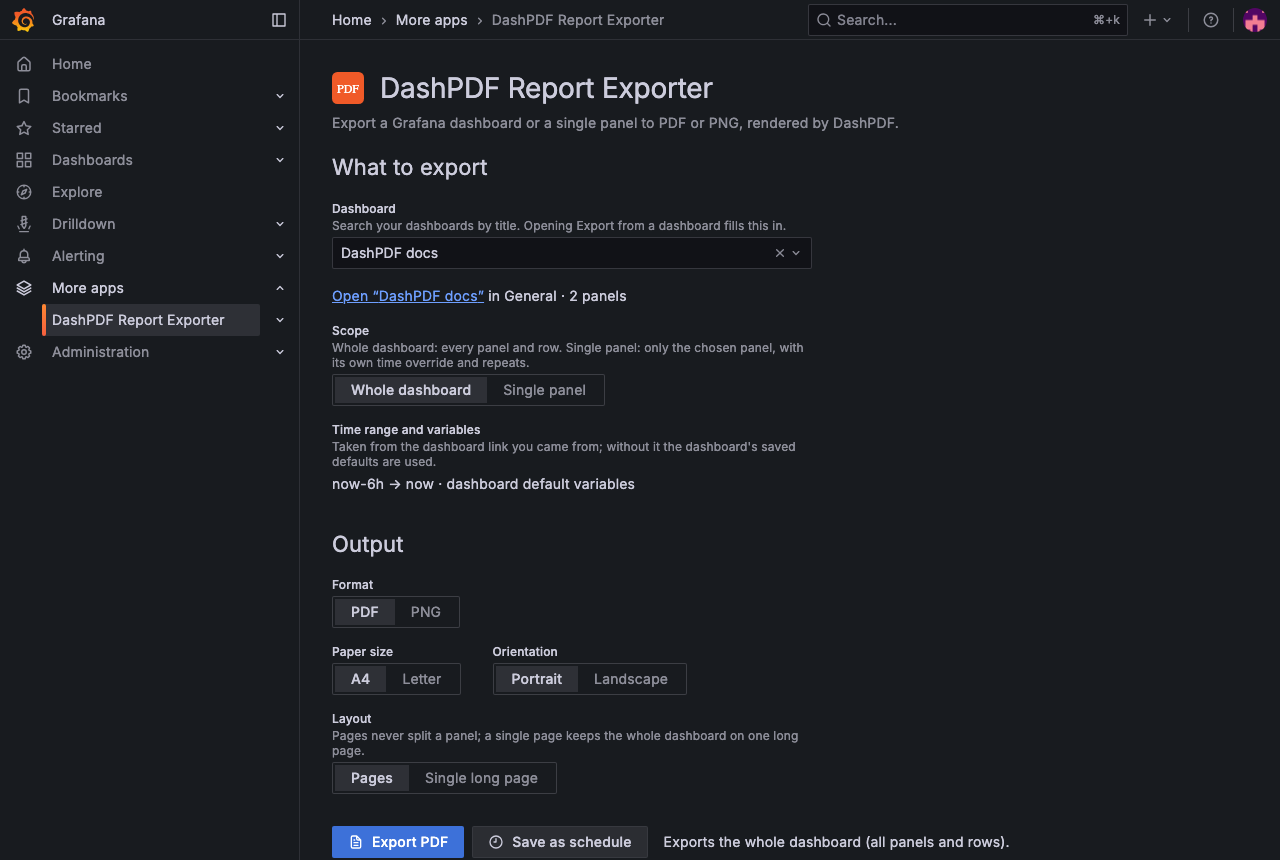Set paper size to A4
Screen dimensions: 1280x860
[360, 679]
